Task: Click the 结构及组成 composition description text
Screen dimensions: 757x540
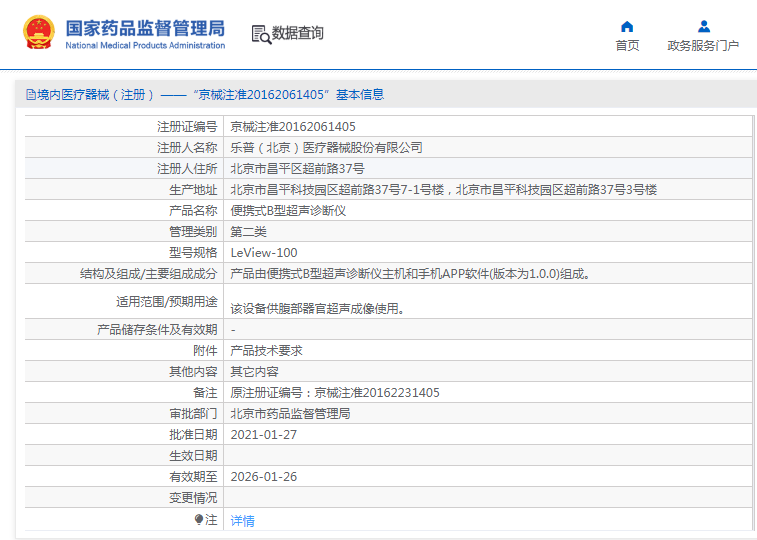Action: (410, 274)
